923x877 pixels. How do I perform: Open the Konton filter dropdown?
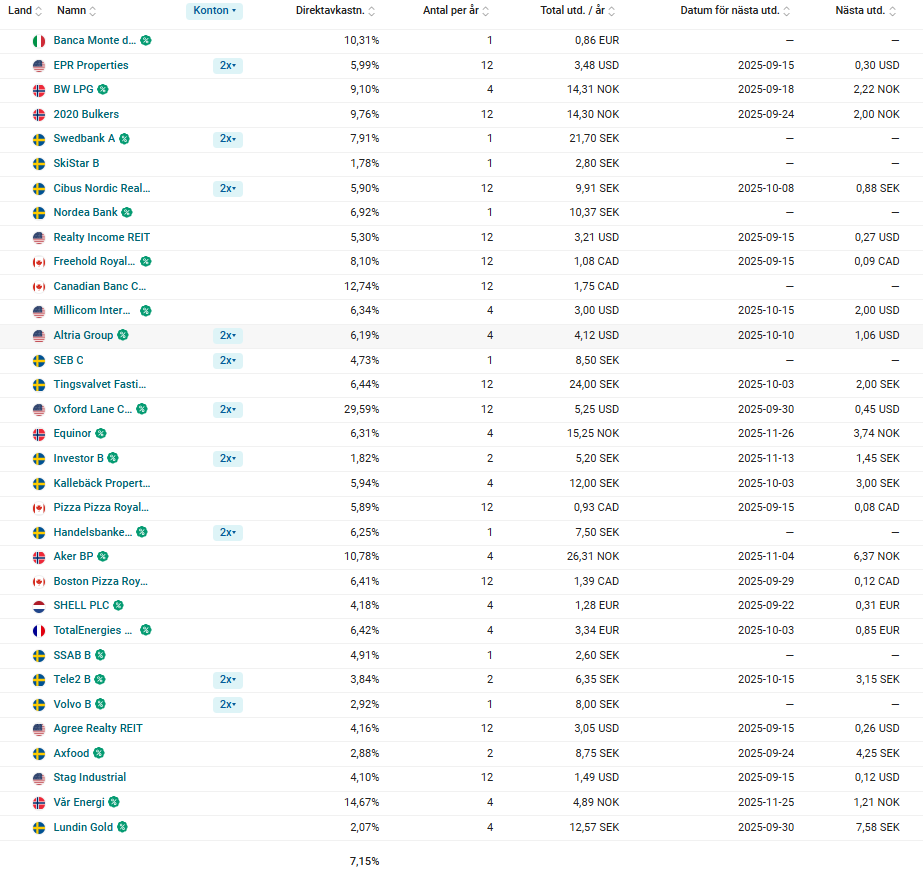pos(214,11)
